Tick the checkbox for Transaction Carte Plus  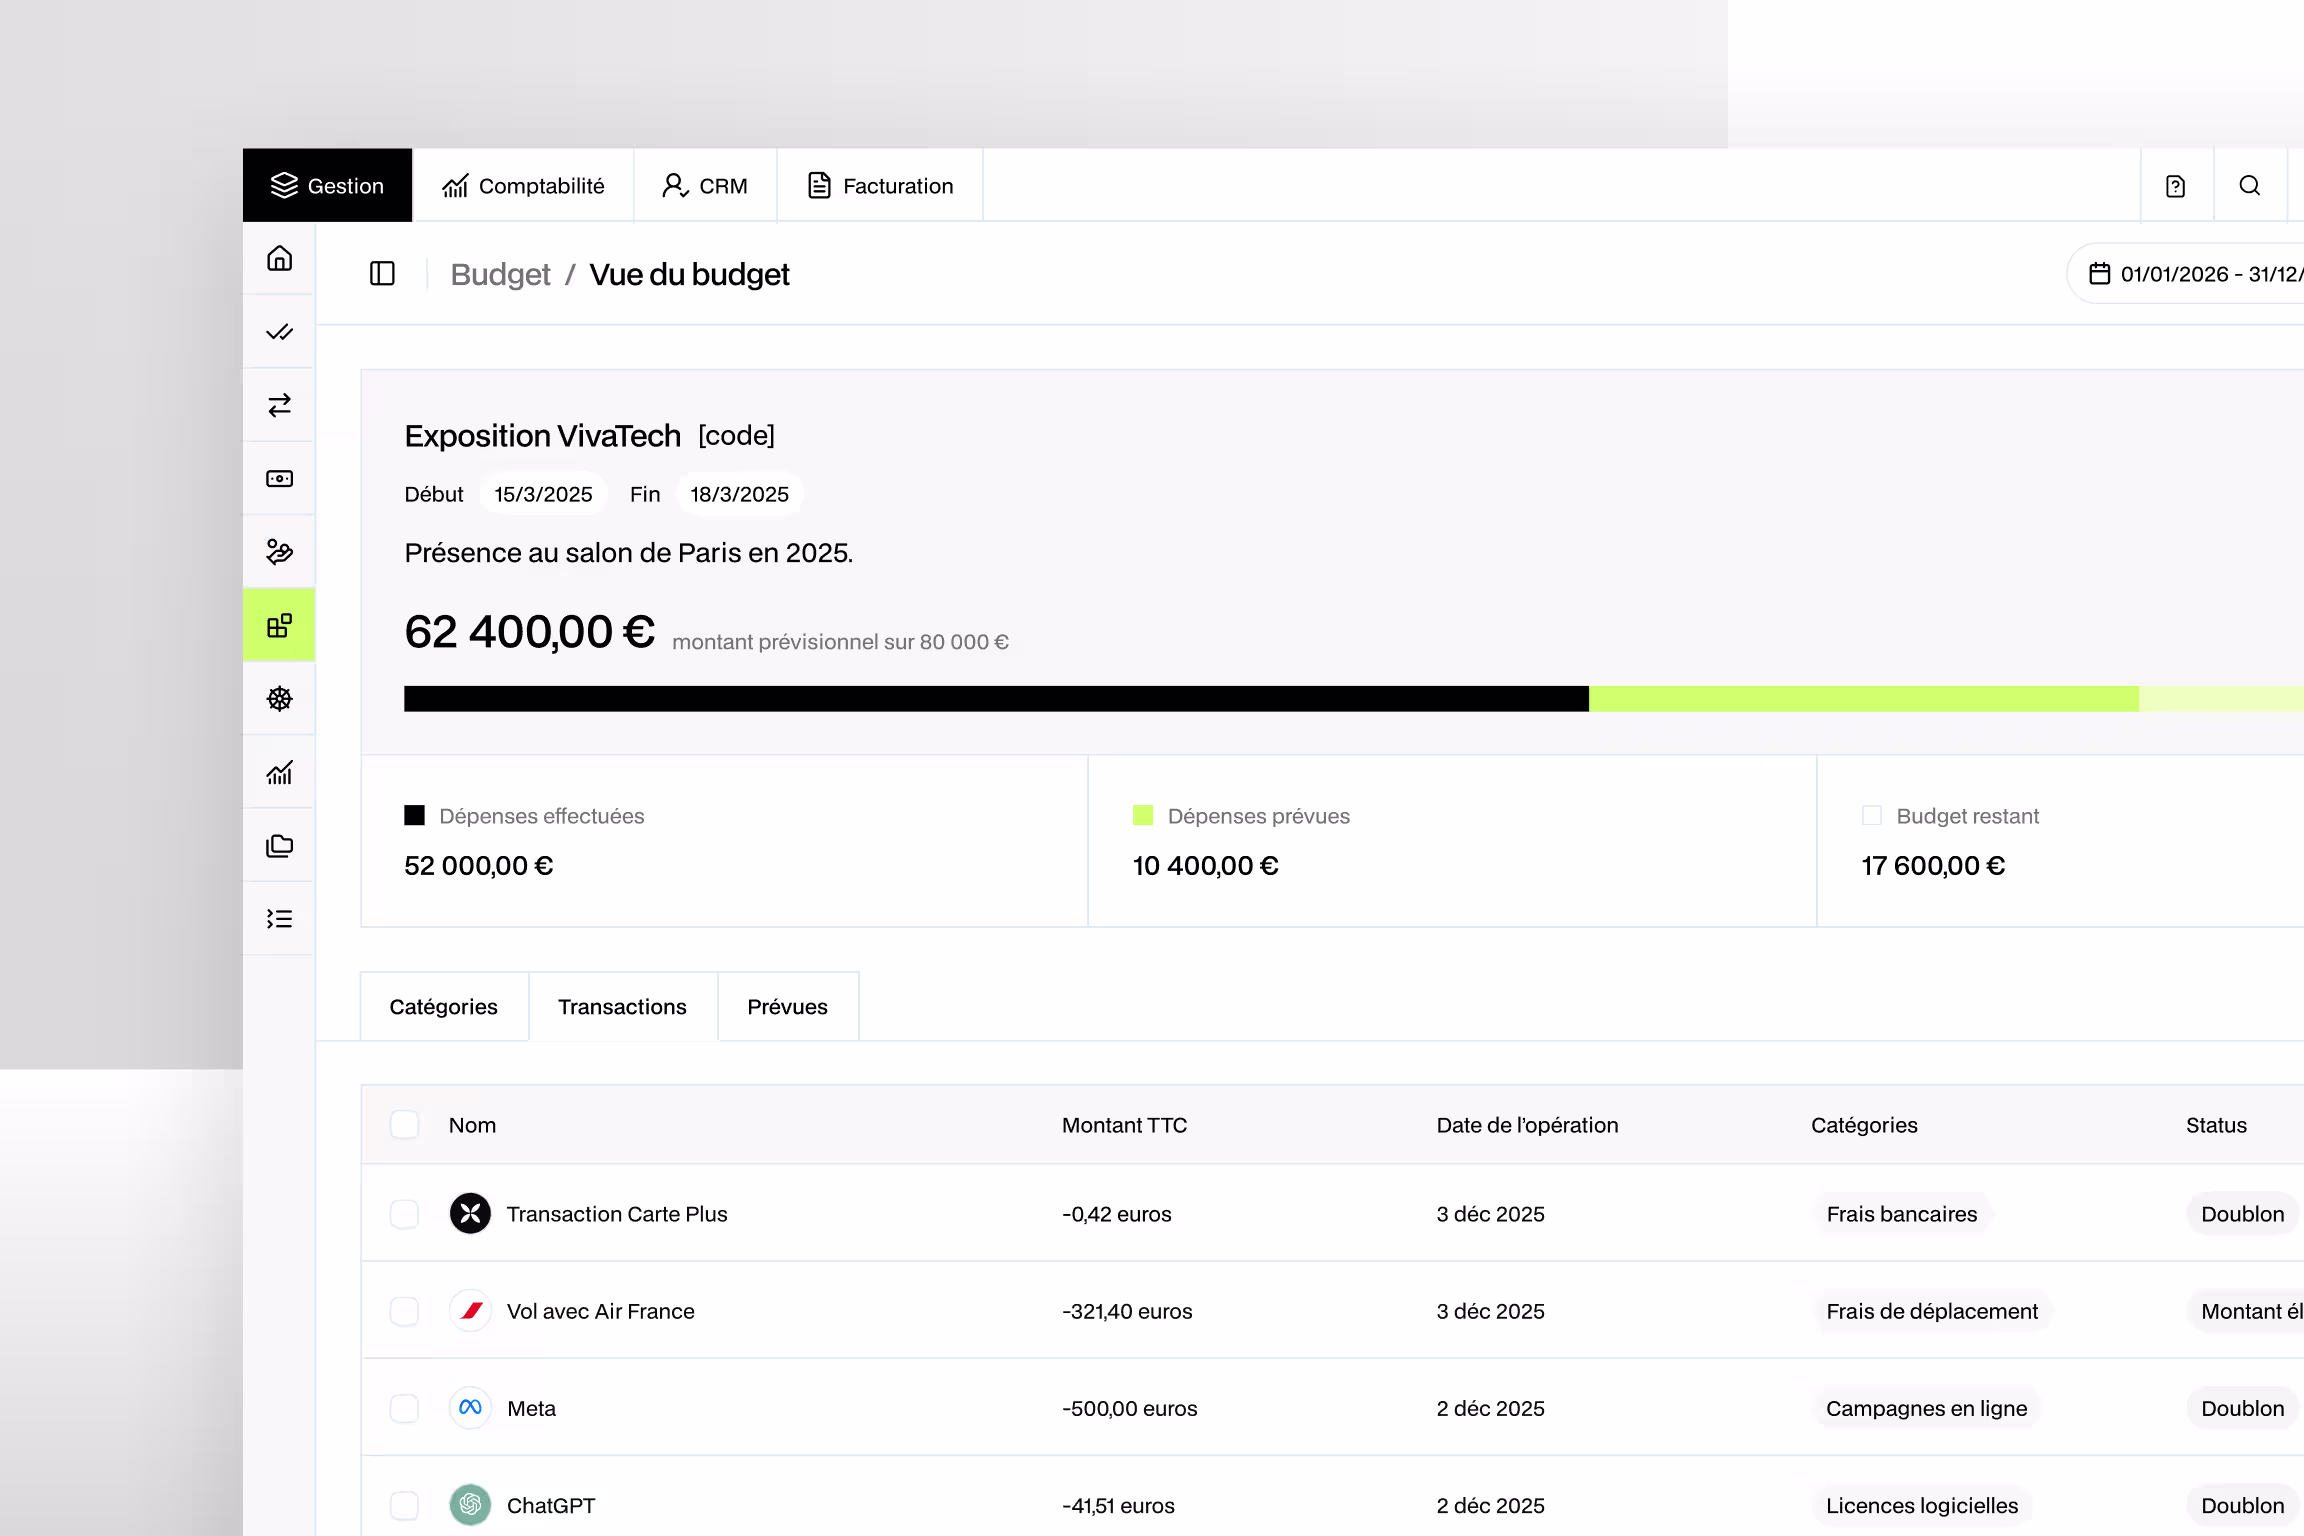pyautogui.click(x=404, y=1214)
